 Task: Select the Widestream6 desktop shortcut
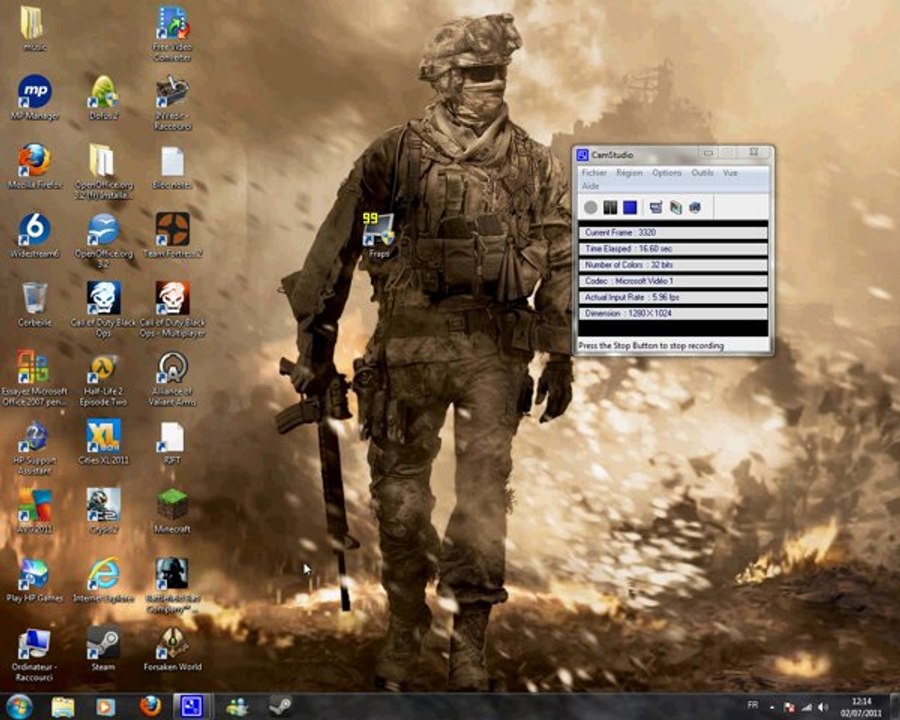pyautogui.click(x=34, y=235)
